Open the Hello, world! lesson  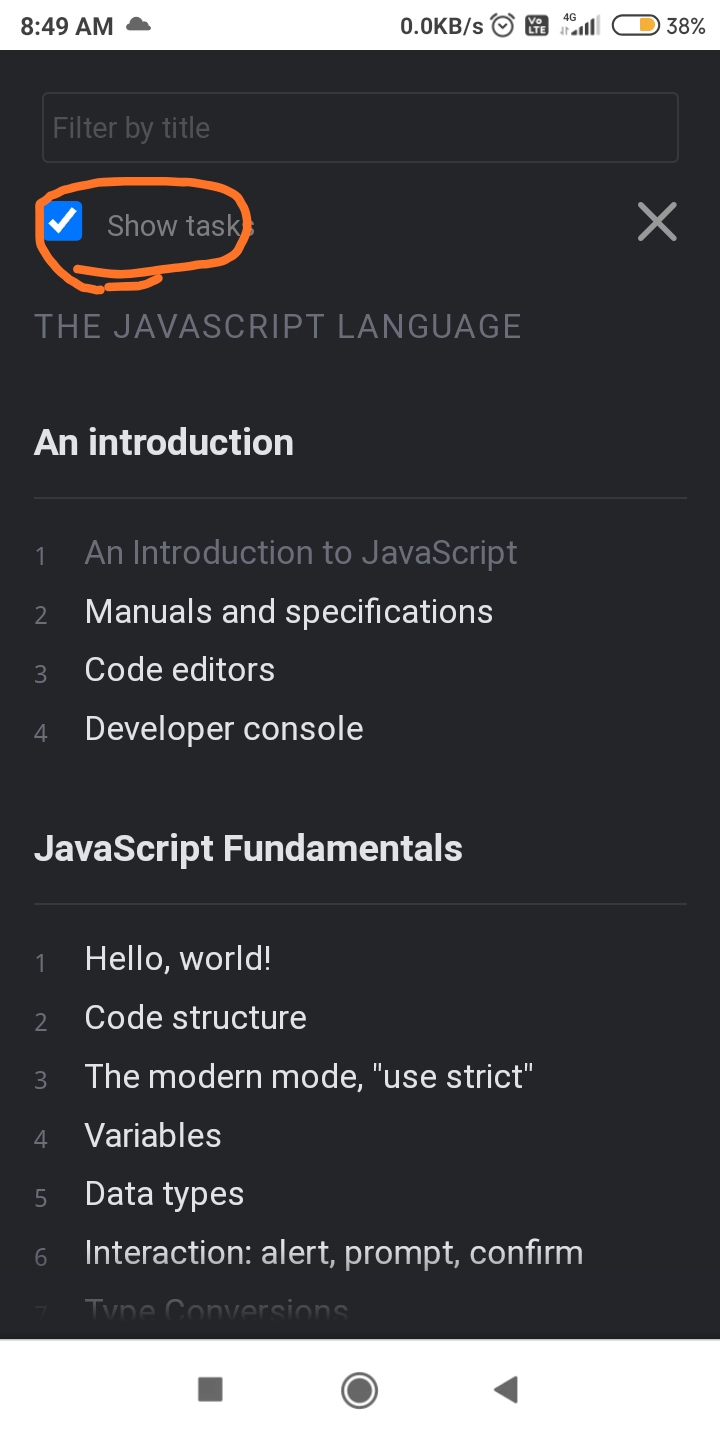pos(178,959)
